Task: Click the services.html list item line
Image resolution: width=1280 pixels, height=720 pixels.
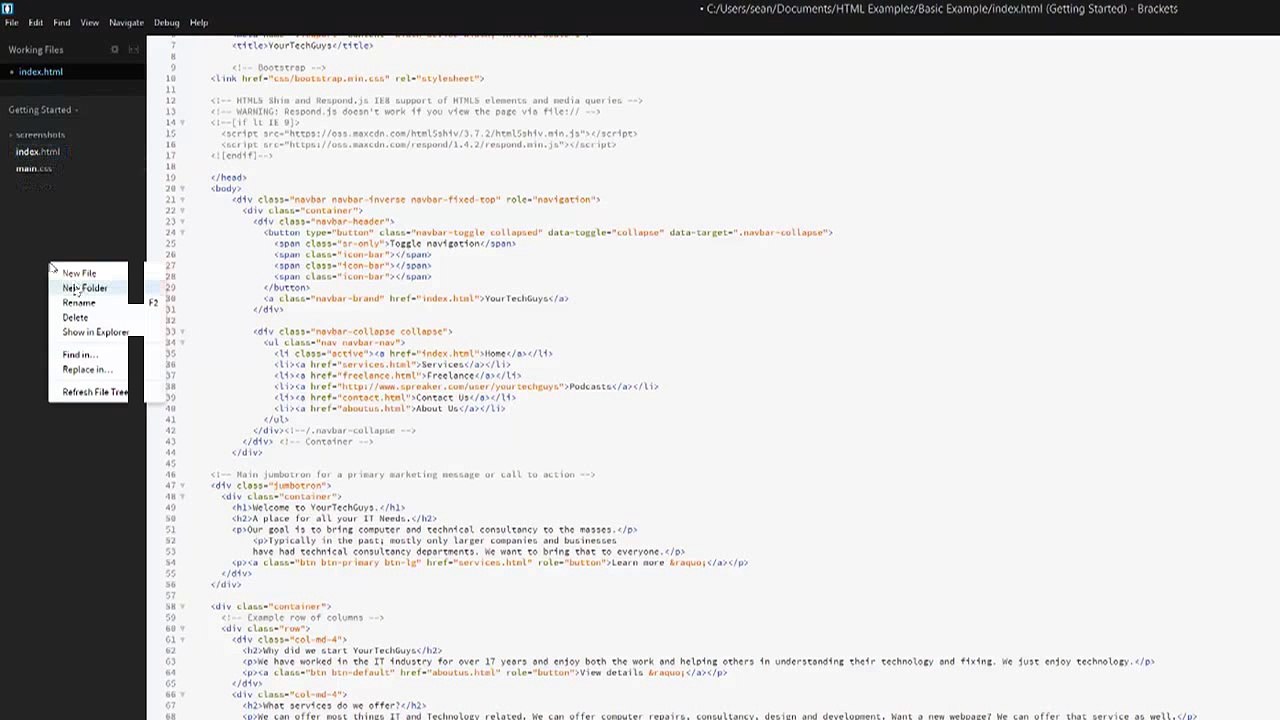Action: click(393, 364)
